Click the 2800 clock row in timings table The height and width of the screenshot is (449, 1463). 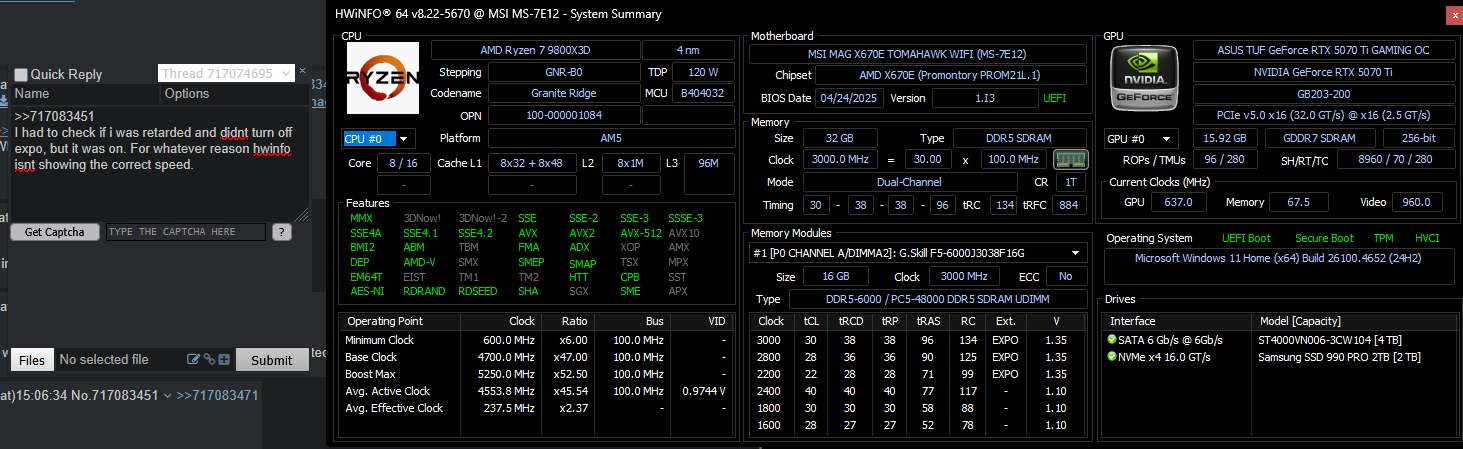(919, 357)
